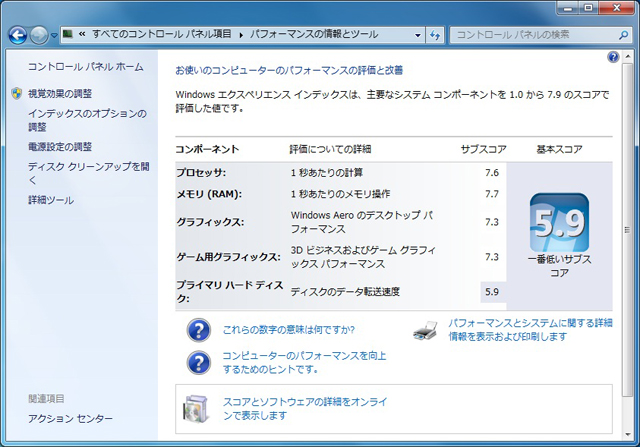
Task: Open これらの数字の意味は何ですか? link
Action: (x=289, y=330)
